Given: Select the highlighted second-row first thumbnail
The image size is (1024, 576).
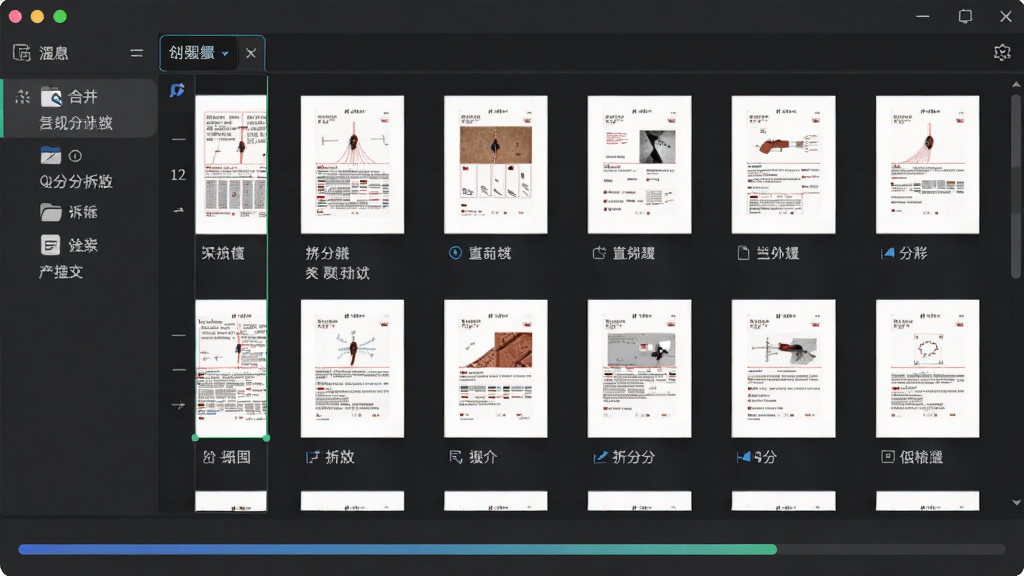Looking at the screenshot, I should click(231, 368).
